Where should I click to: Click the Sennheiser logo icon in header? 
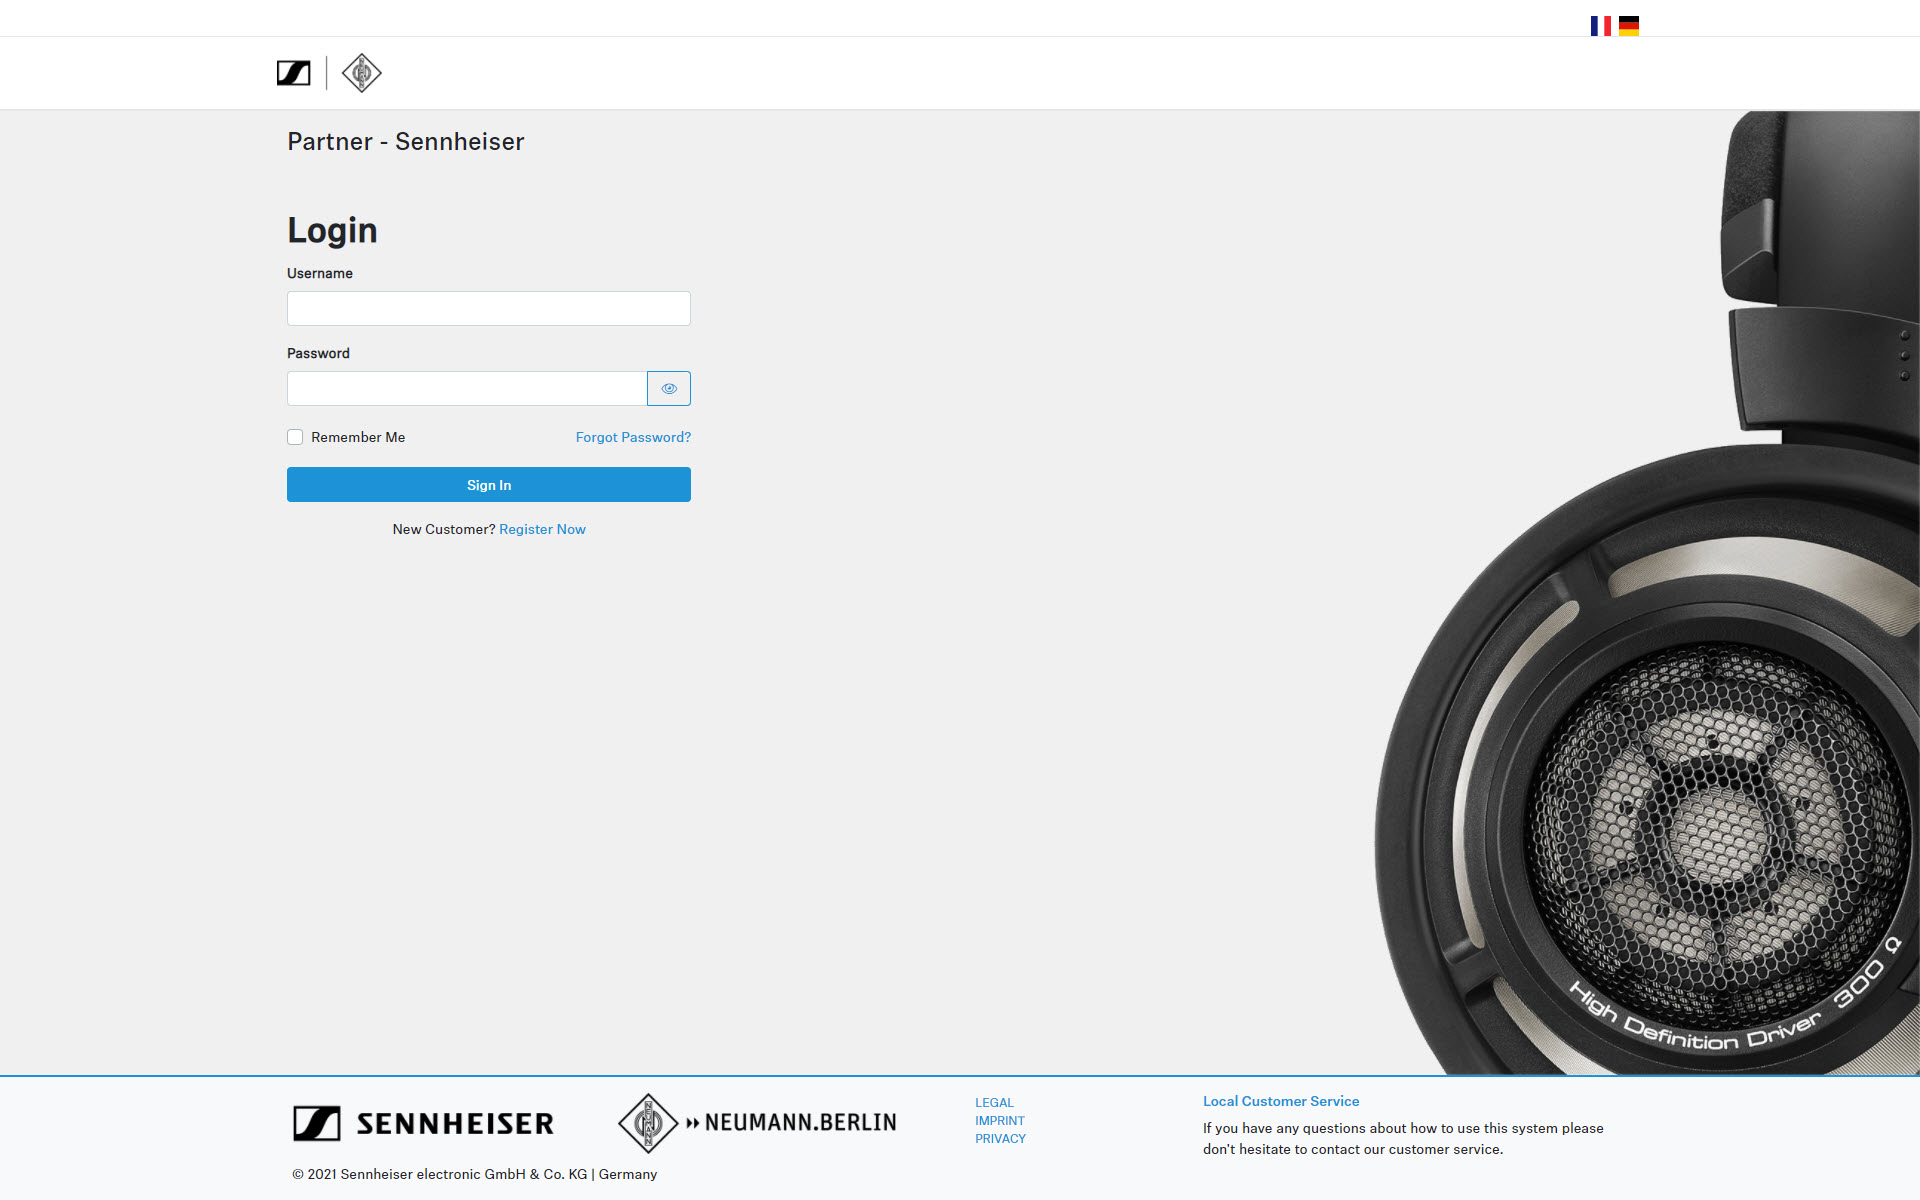click(x=293, y=73)
